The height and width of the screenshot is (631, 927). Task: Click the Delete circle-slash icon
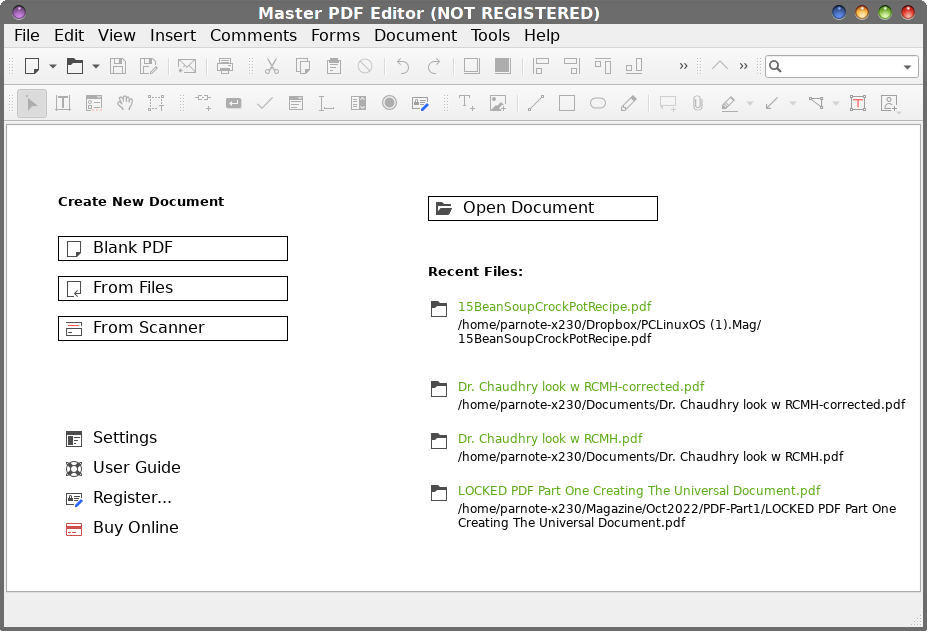point(365,66)
